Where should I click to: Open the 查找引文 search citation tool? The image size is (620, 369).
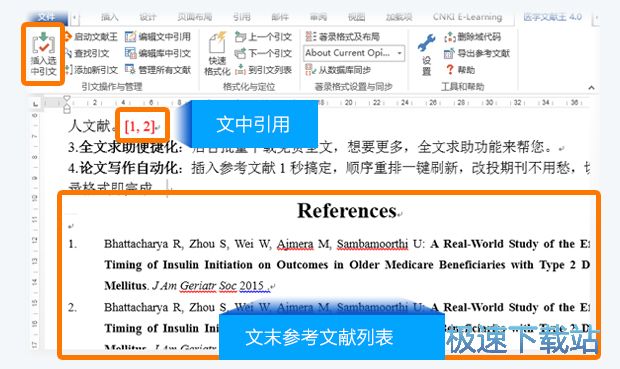(x=87, y=53)
